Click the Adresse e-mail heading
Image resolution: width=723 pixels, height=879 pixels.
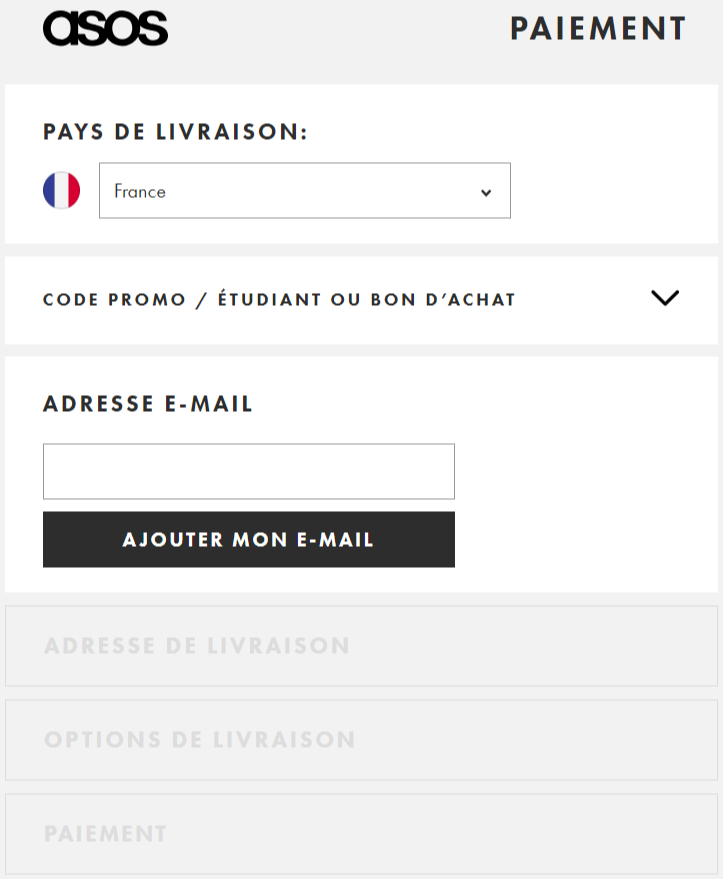pyautogui.click(x=148, y=404)
